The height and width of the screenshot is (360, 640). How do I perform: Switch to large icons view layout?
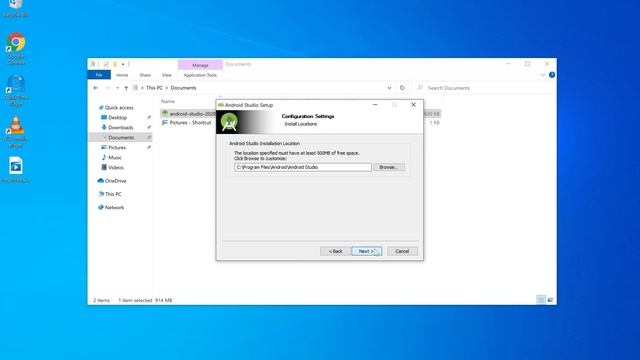[x=550, y=300]
